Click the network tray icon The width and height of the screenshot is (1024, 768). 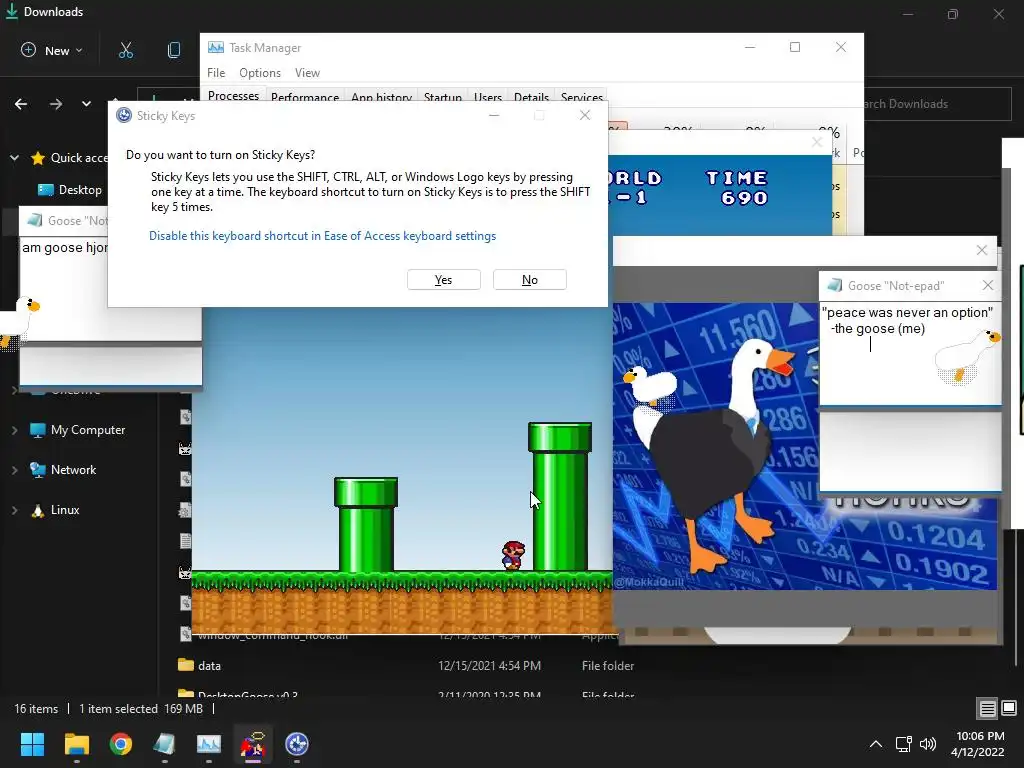pyautogui.click(x=904, y=744)
